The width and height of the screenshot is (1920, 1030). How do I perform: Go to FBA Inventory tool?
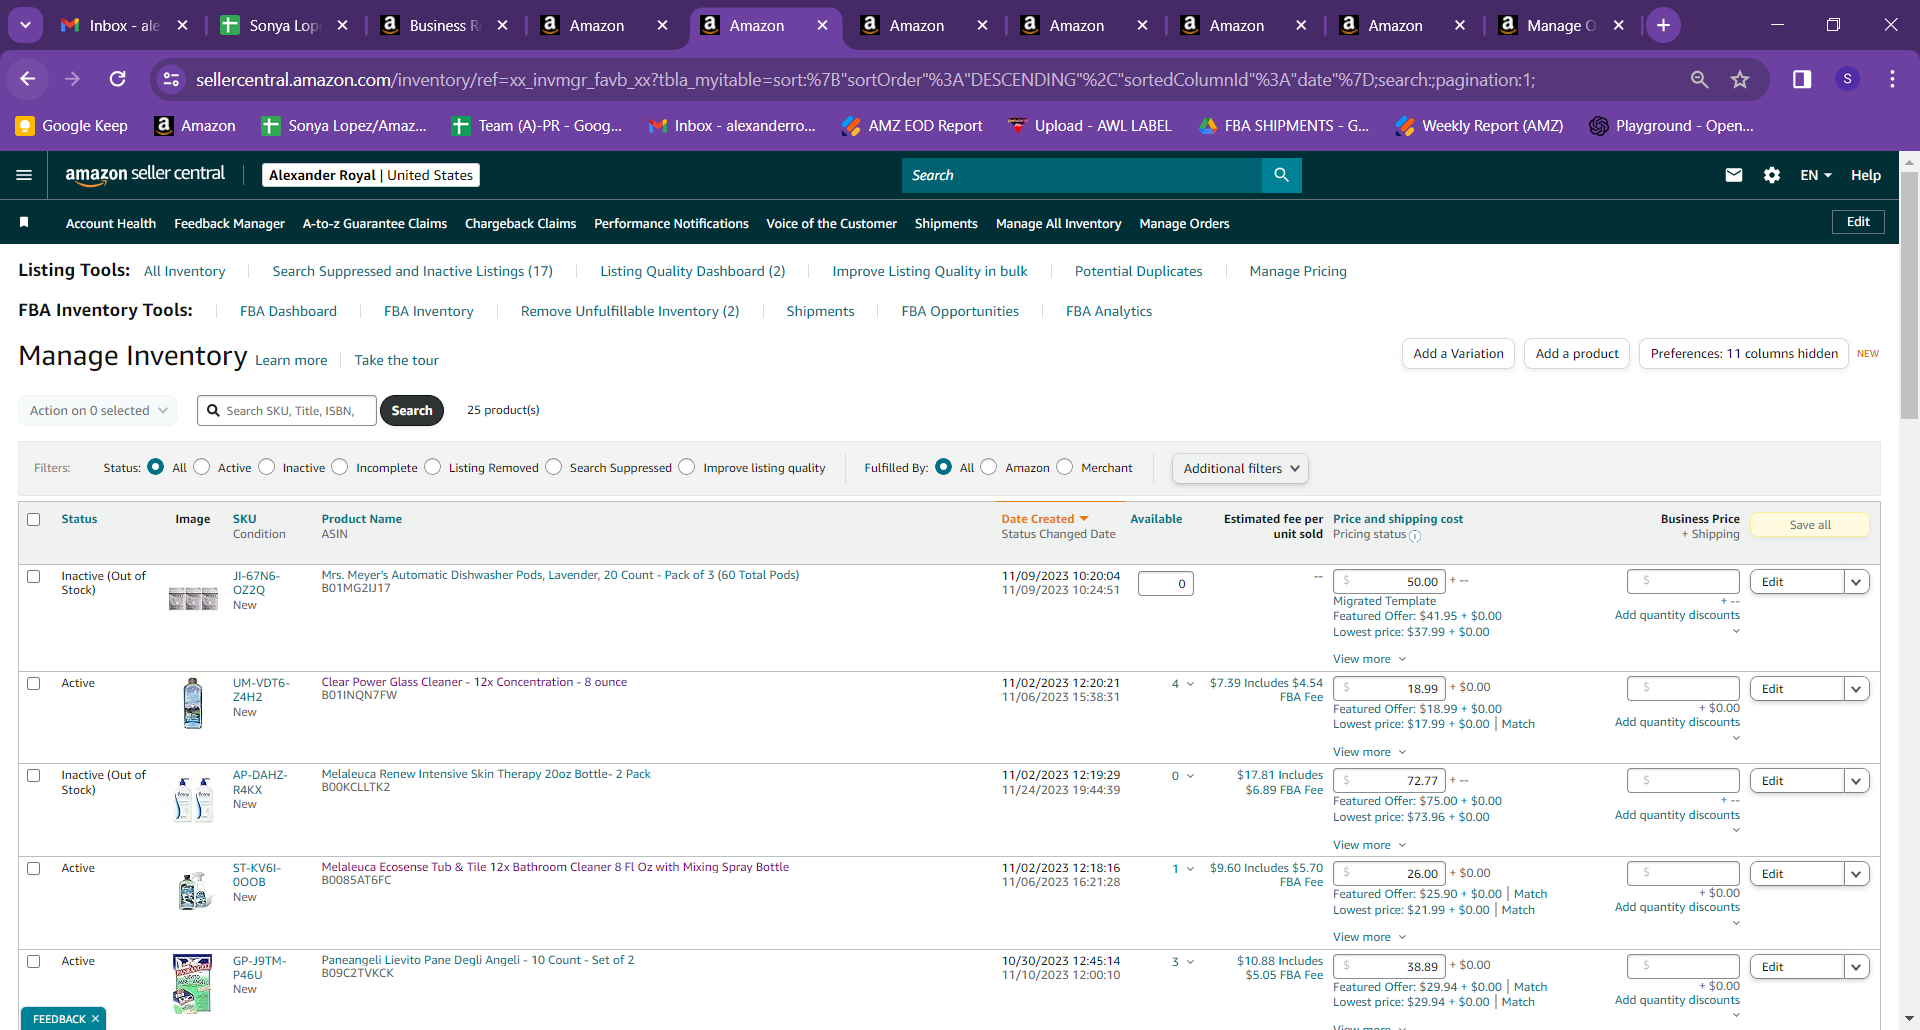tap(428, 311)
